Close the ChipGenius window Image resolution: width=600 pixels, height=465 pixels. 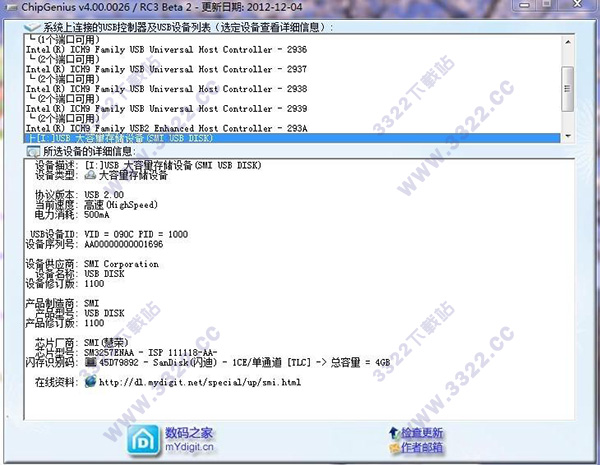[577, 5]
